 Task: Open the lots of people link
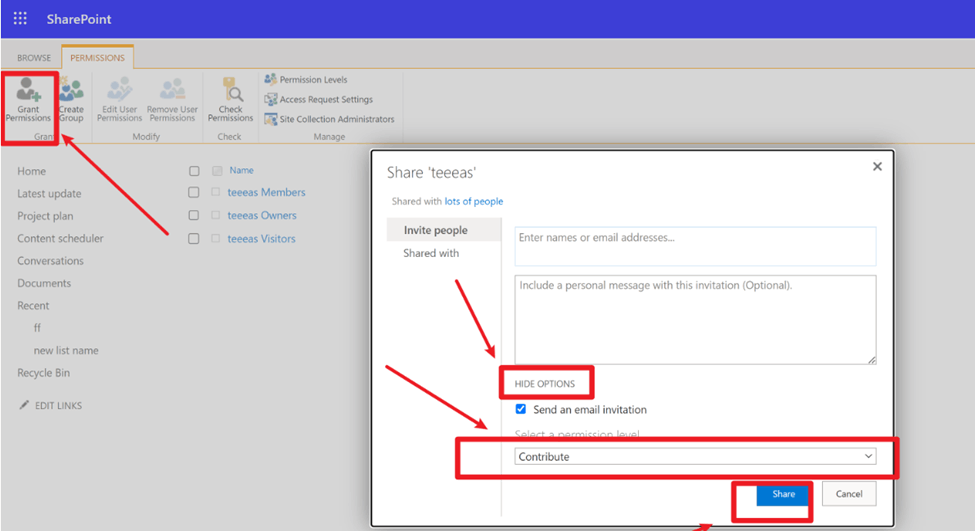(474, 201)
